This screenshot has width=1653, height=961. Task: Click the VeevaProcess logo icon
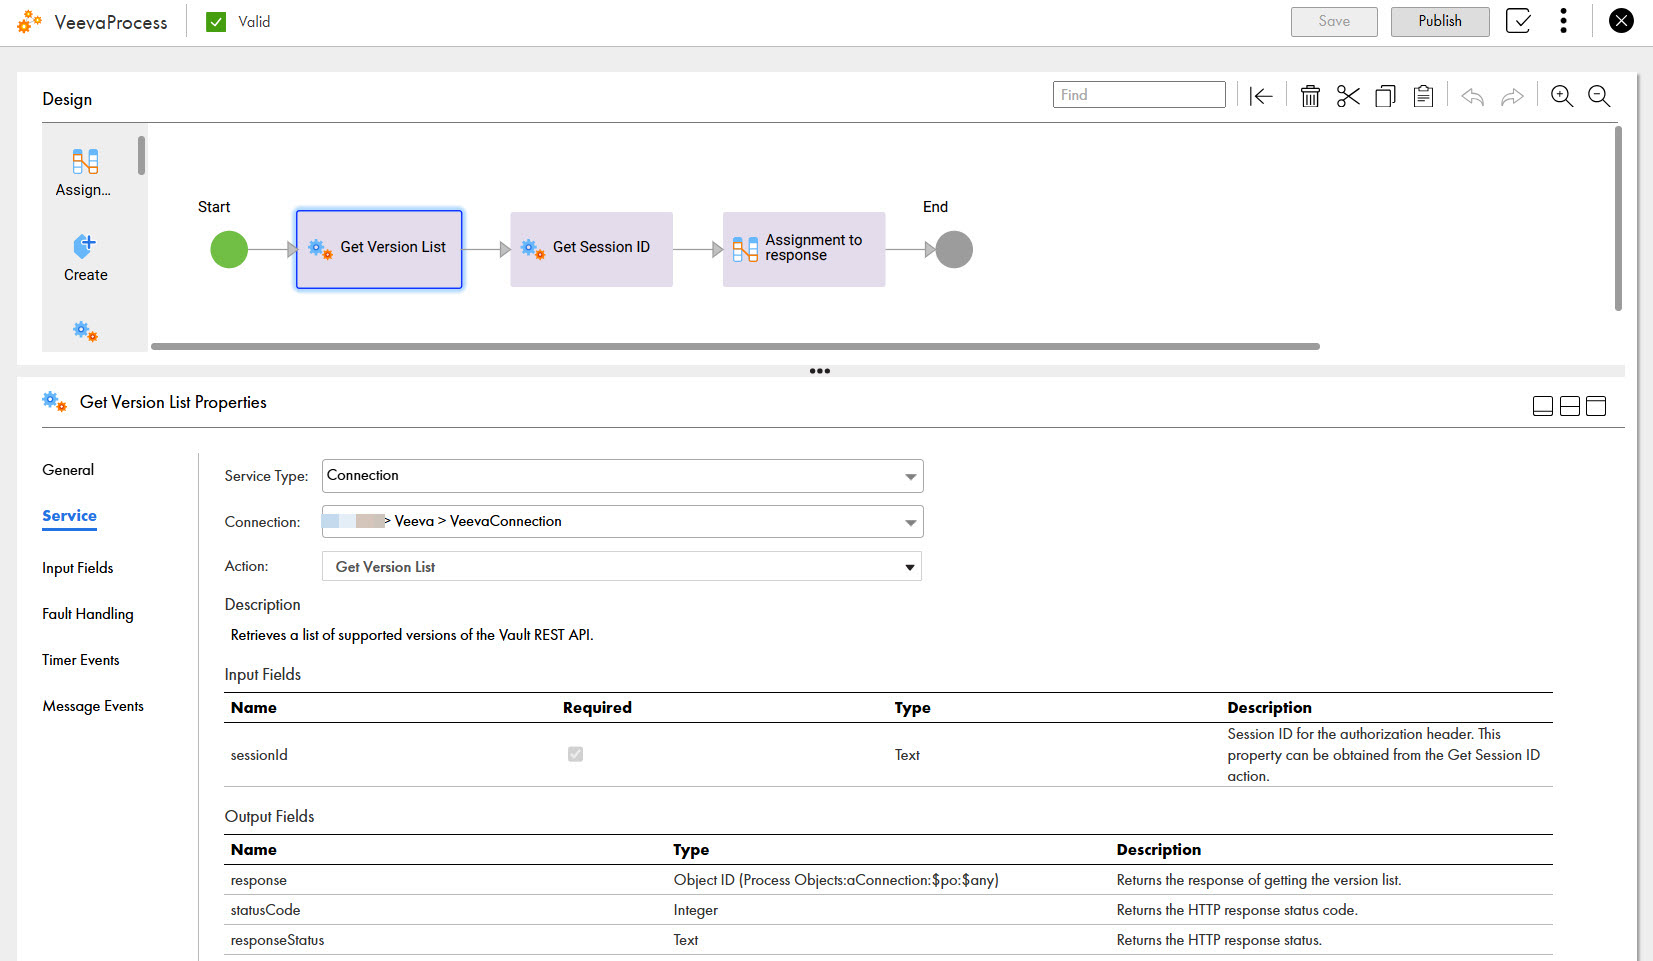click(29, 21)
